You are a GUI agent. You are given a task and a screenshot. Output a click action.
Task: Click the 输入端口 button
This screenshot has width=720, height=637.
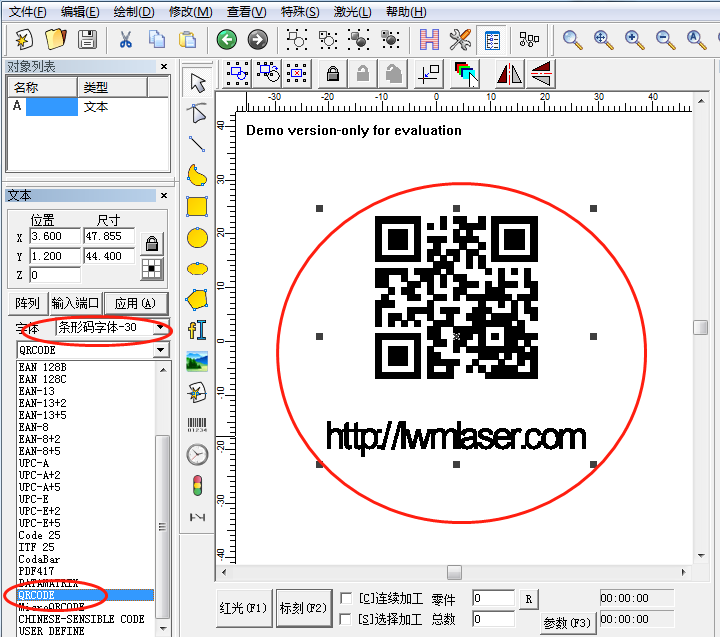click(x=75, y=304)
